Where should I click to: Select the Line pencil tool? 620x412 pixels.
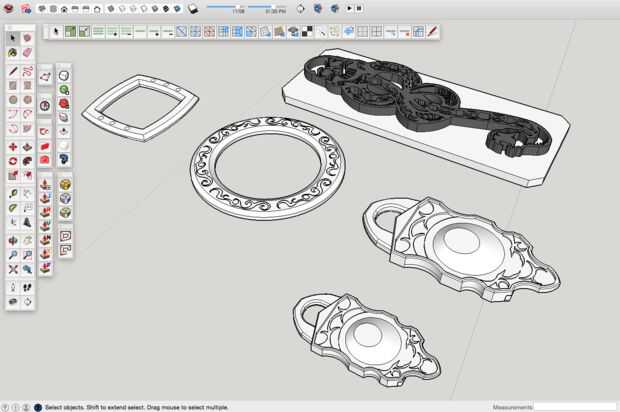click(13, 71)
